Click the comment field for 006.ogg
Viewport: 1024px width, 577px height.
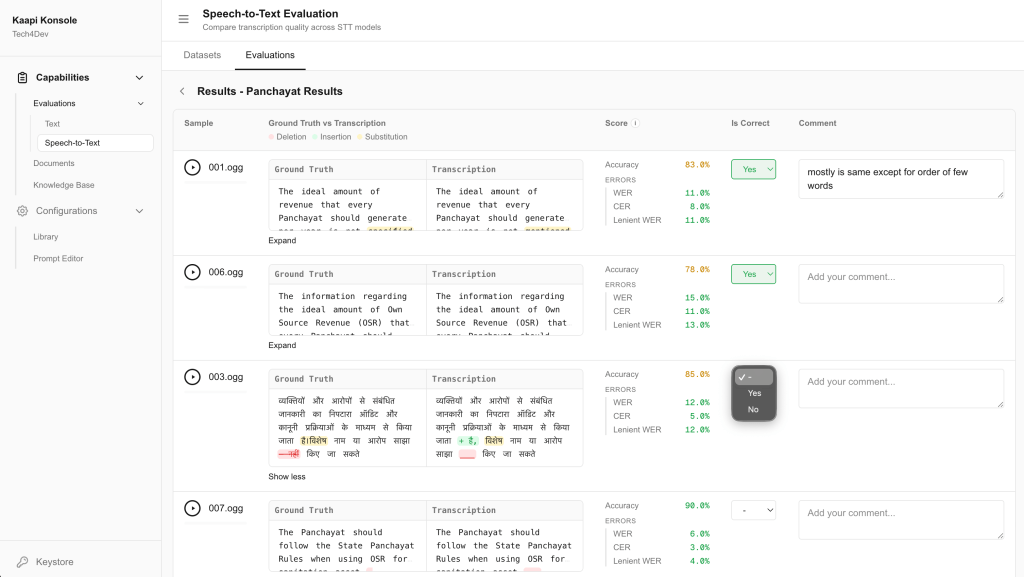point(900,283)
